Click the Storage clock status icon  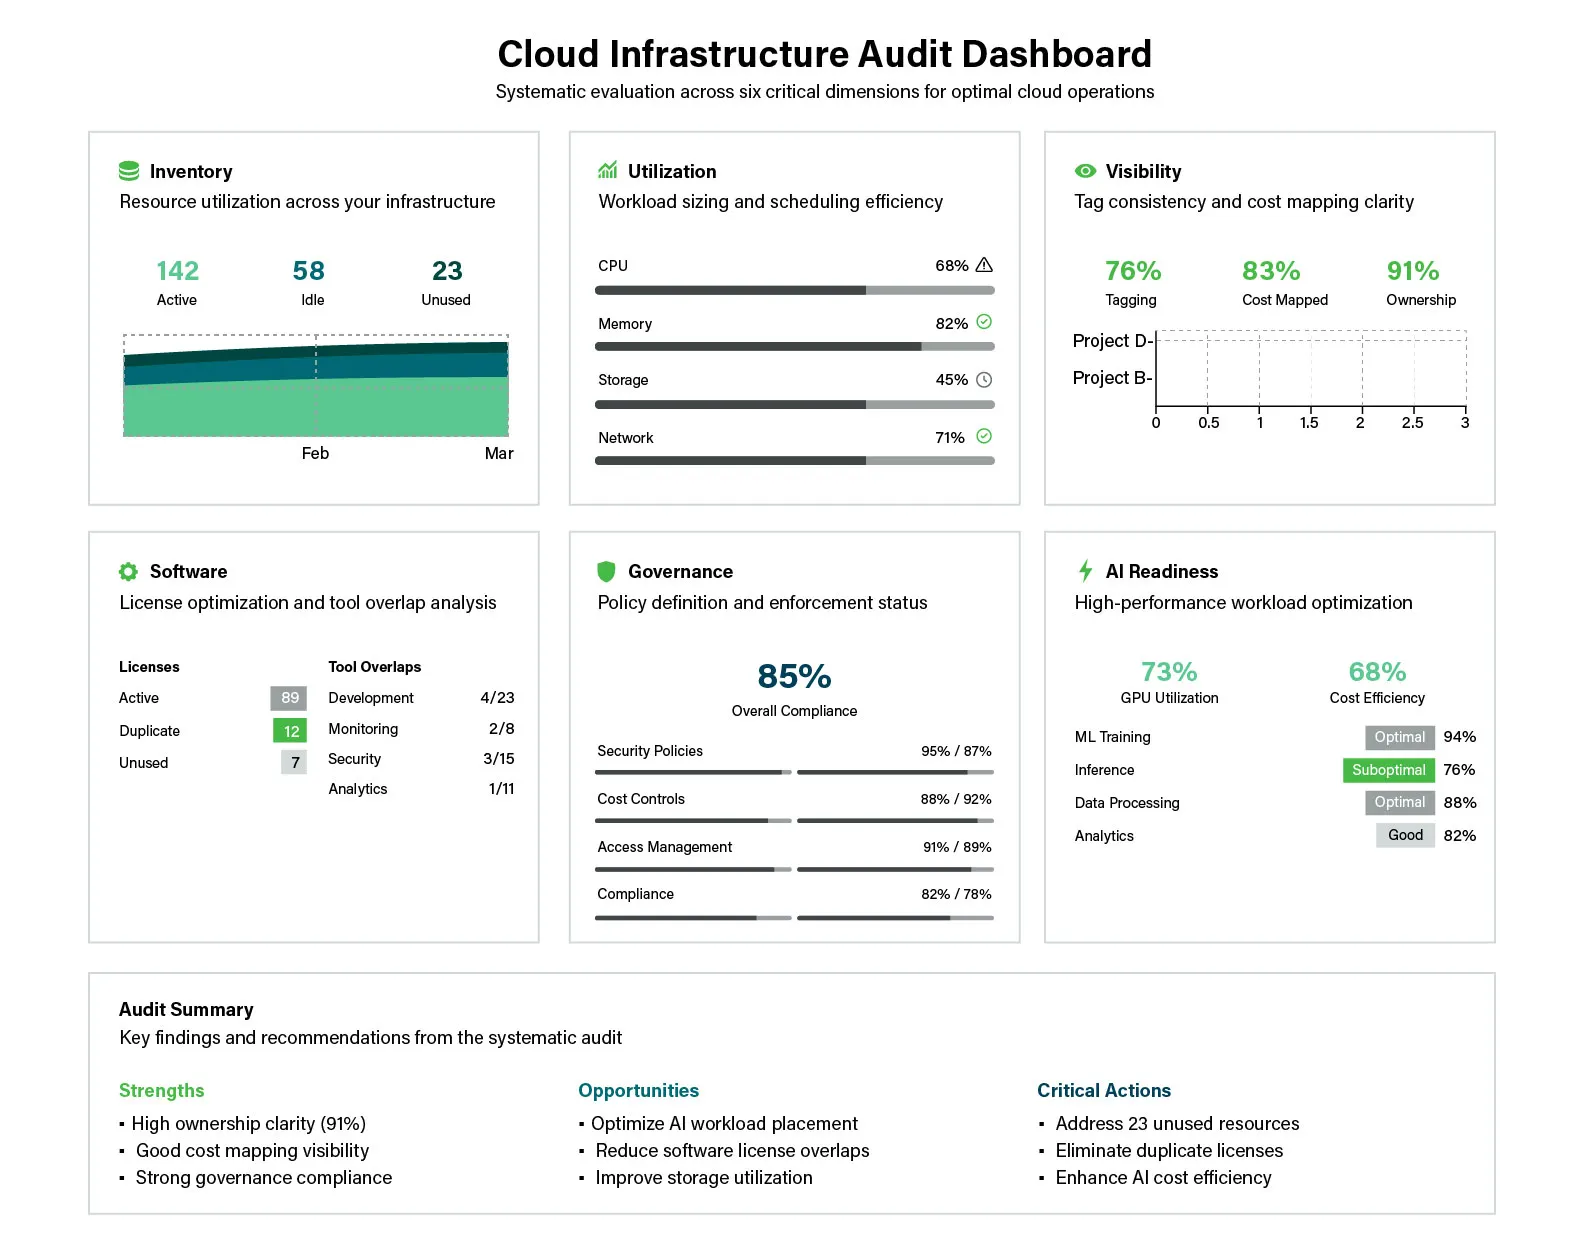984,380
